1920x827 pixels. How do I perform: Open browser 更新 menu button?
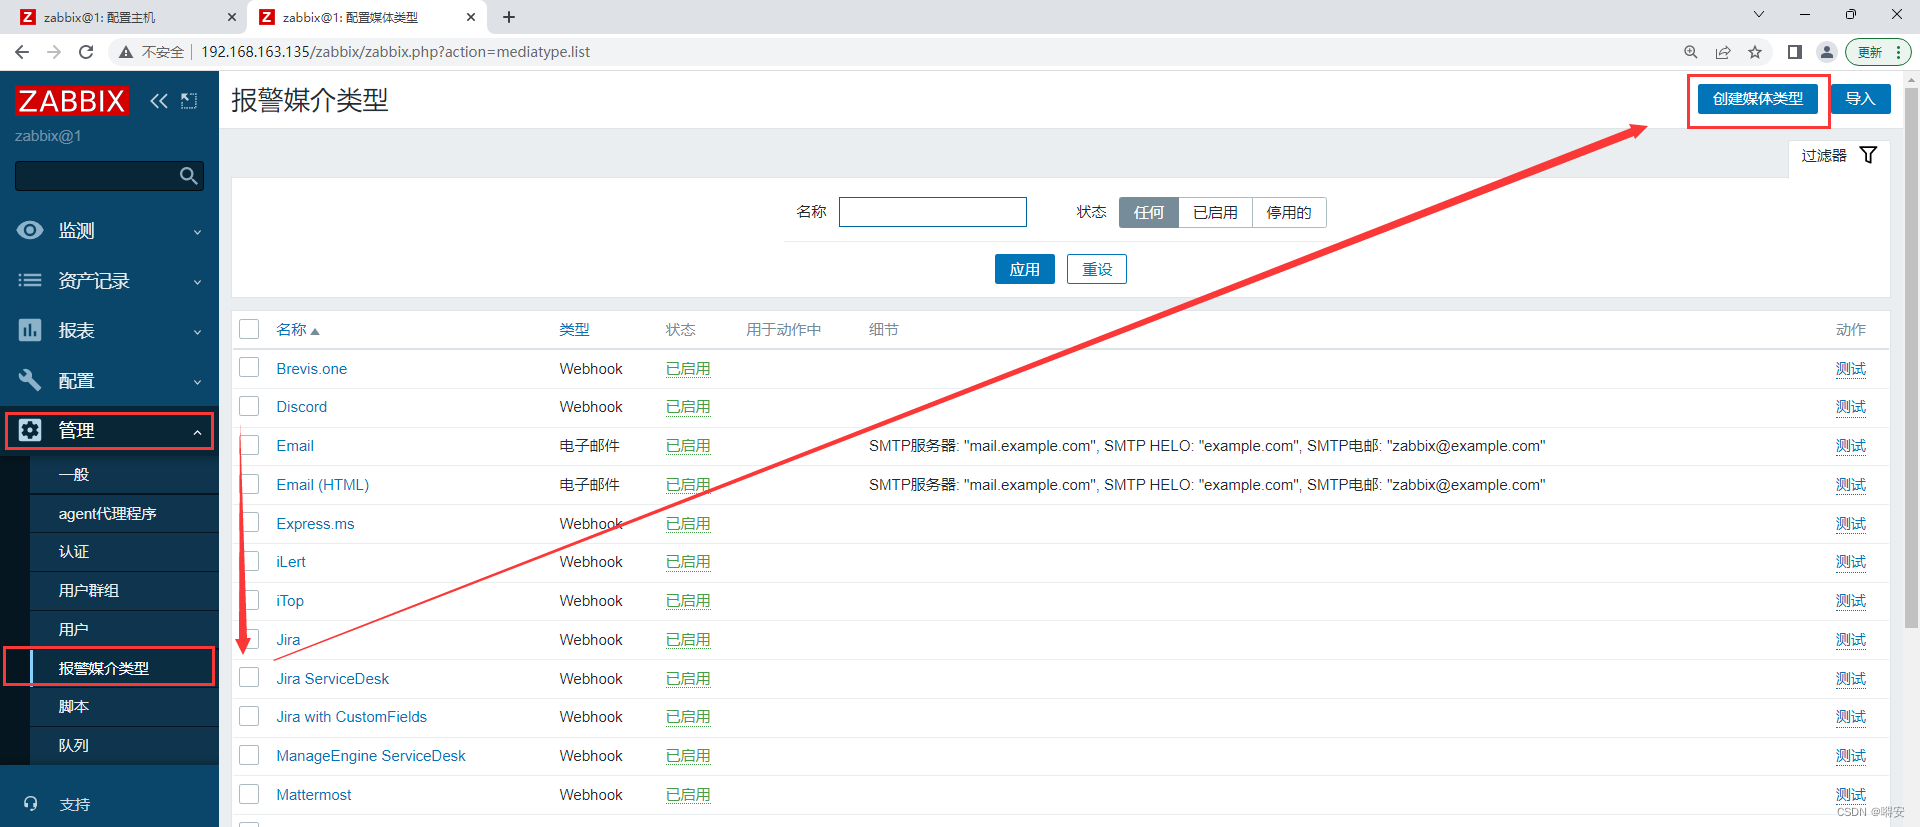click(1878, 52)
